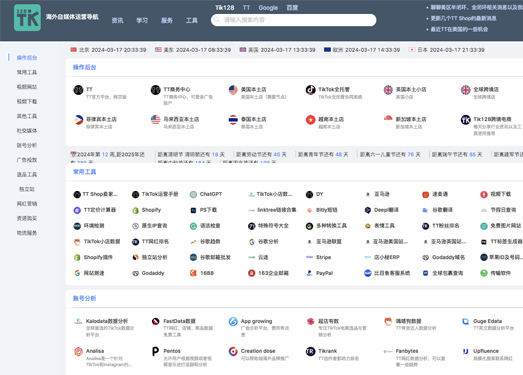Click the Analisa icon
523x375 pixels.
[78, 351]
